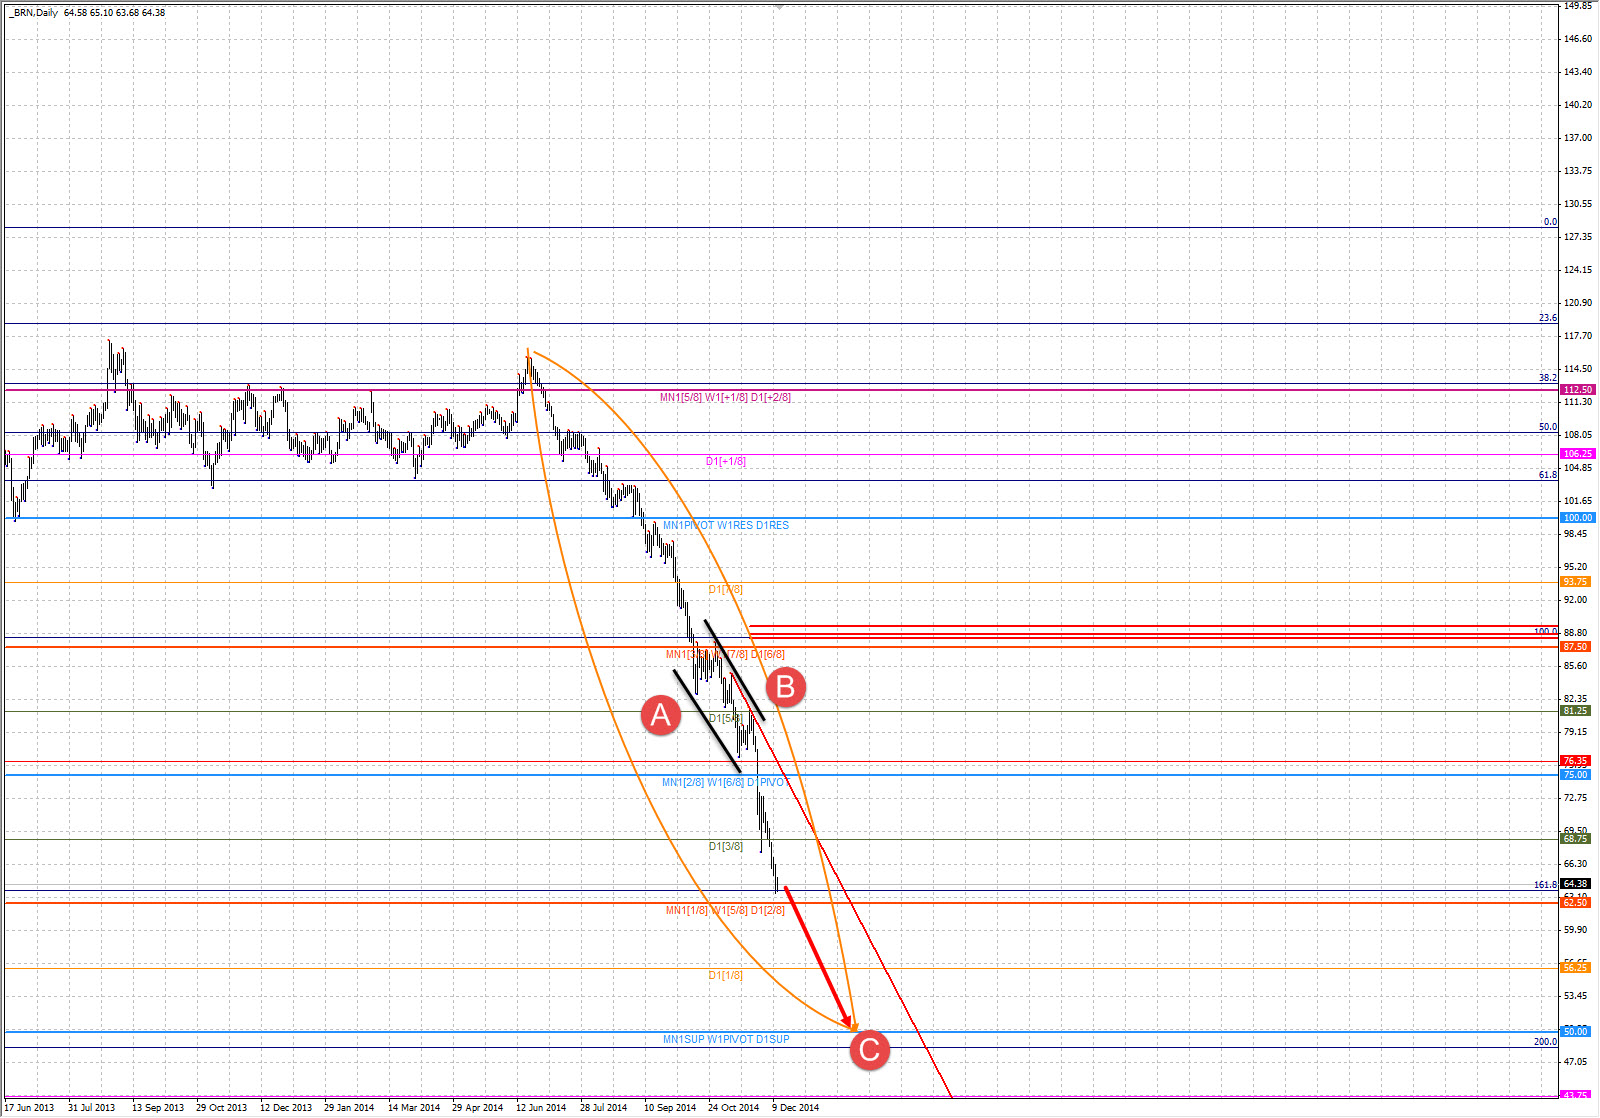This screenshot has width=1600, height=1118.
Task: Select the MN1SUP W1PIVOT D1SUP label
Action: (725, 1039)
